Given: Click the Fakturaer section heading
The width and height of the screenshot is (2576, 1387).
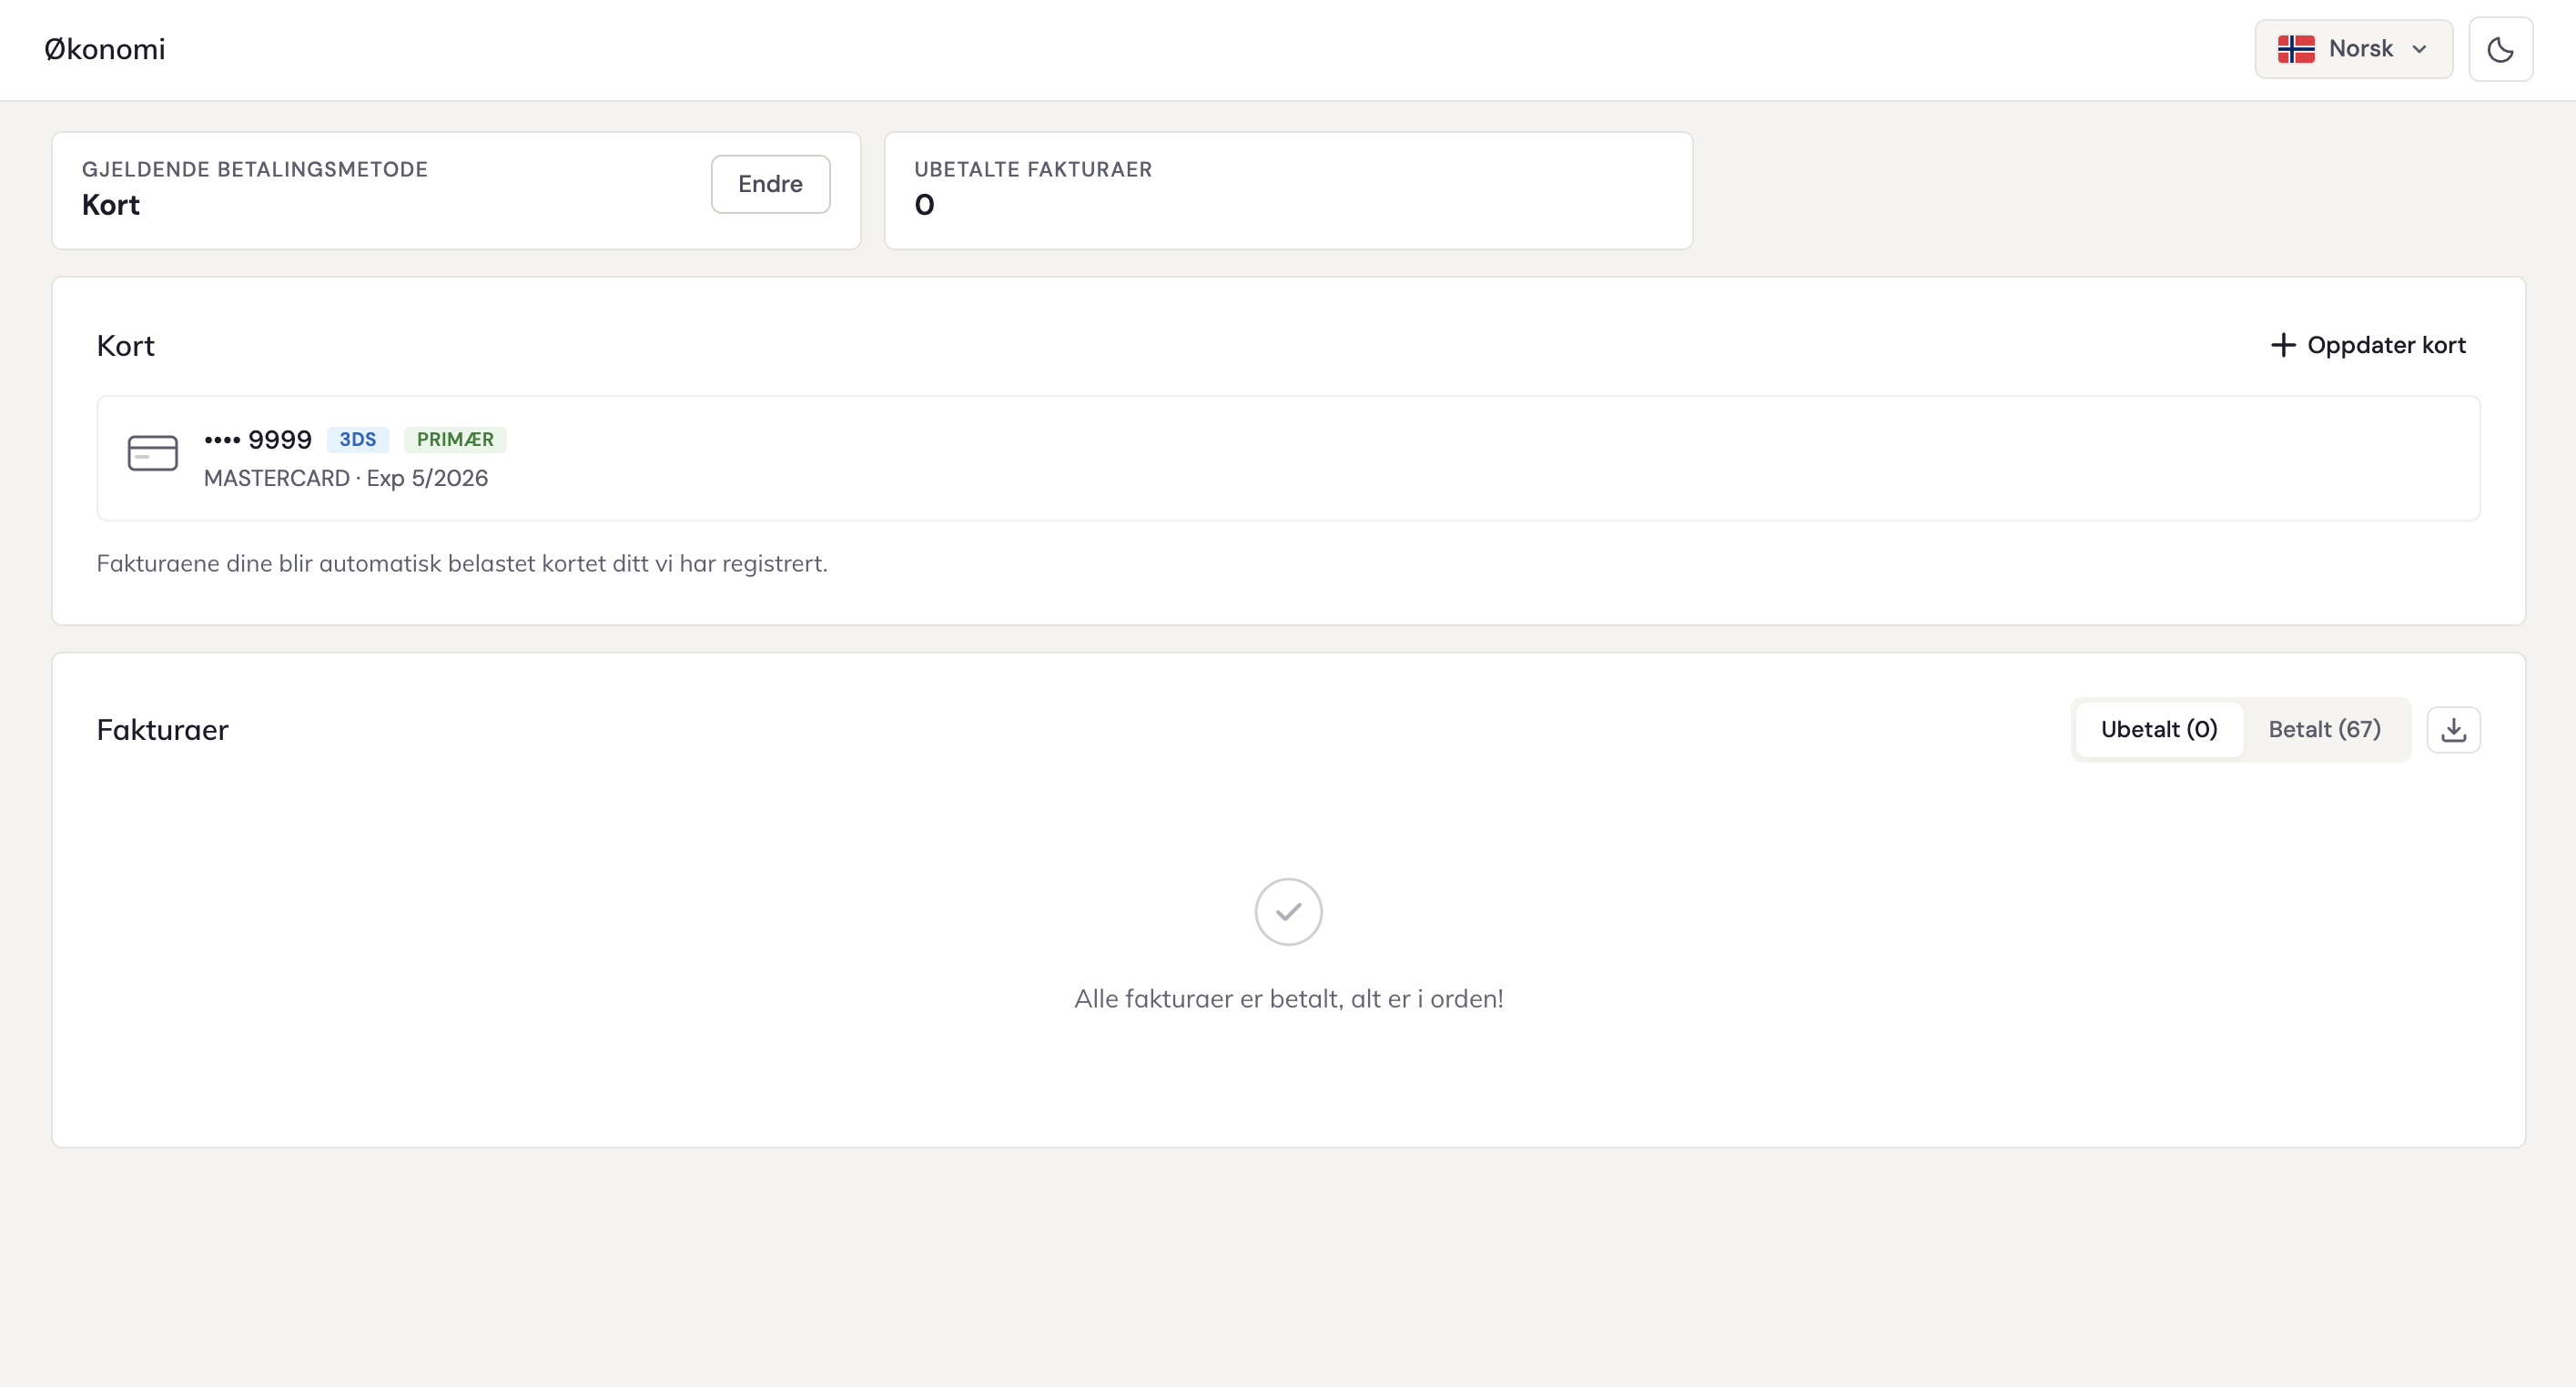Looking at the screenshot, I should click(162, 730).
